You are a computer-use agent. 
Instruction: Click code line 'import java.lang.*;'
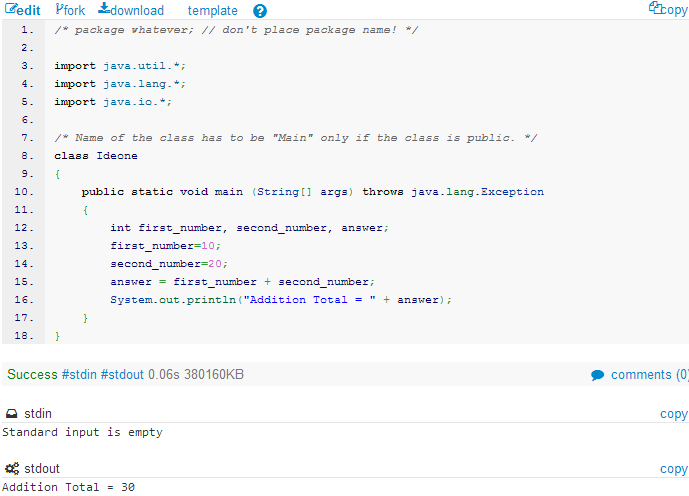(x=120, y=84)
